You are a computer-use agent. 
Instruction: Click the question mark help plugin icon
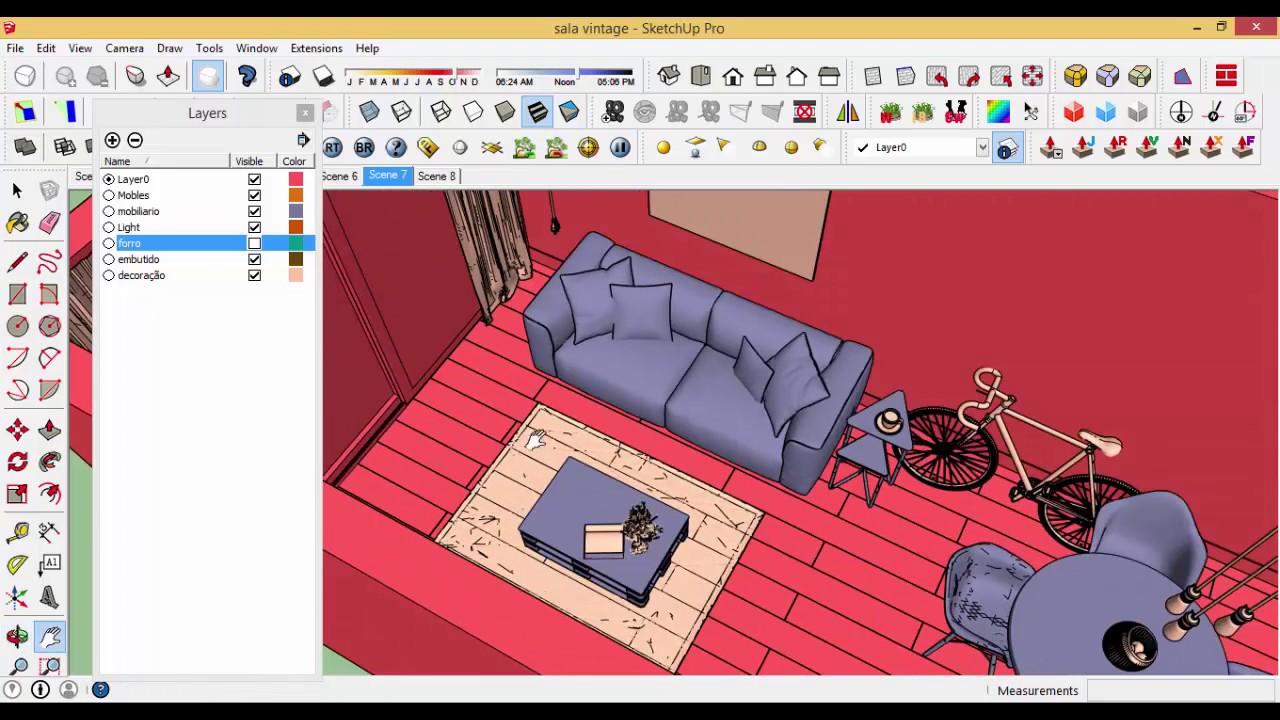point(396,148)
